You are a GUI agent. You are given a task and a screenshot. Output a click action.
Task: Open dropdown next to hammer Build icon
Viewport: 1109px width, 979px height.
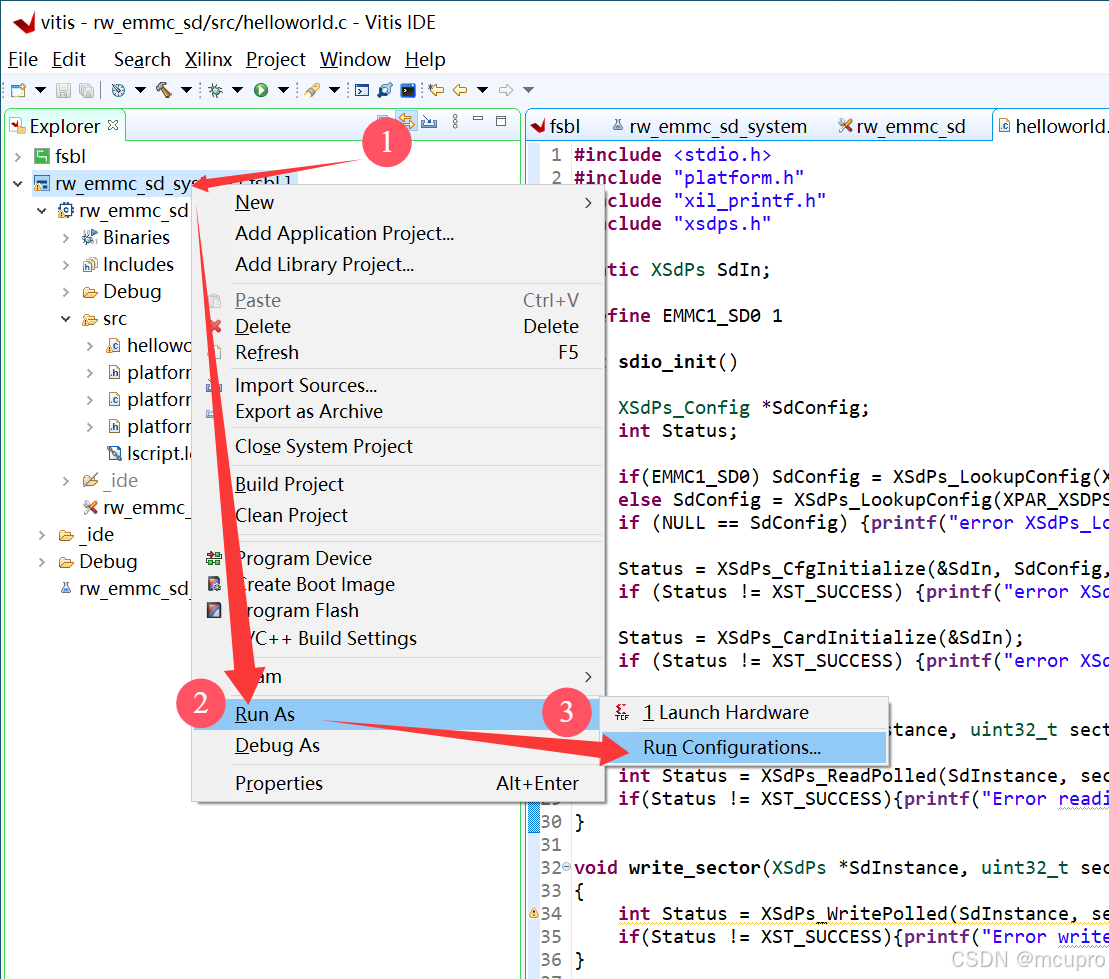tap(186, 90)
